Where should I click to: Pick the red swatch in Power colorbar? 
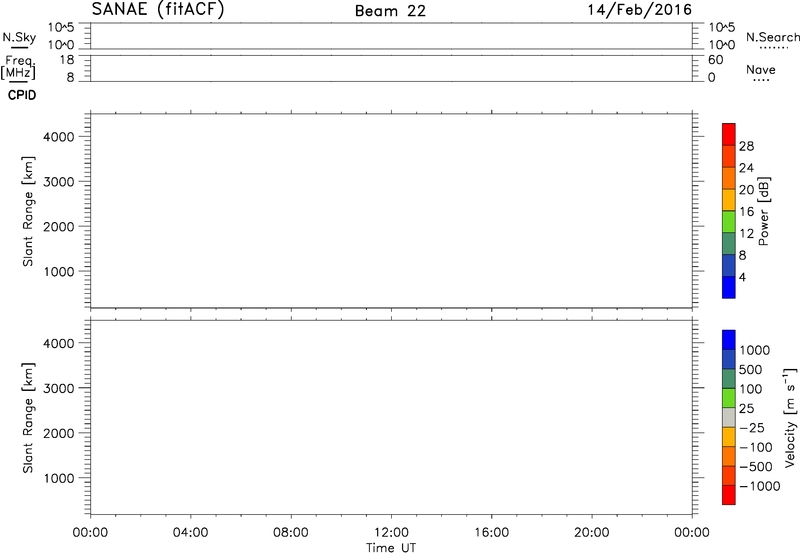click(729, 134)
